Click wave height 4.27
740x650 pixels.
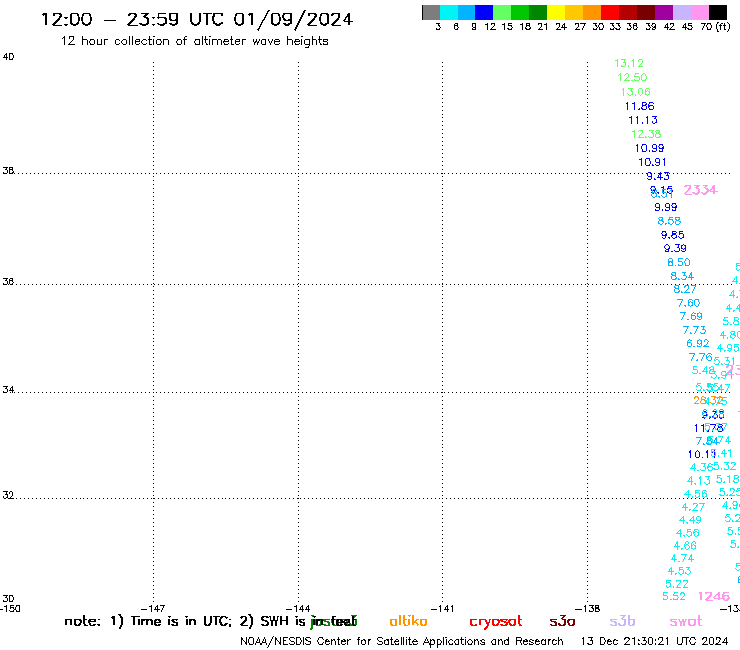pos(693,507)
